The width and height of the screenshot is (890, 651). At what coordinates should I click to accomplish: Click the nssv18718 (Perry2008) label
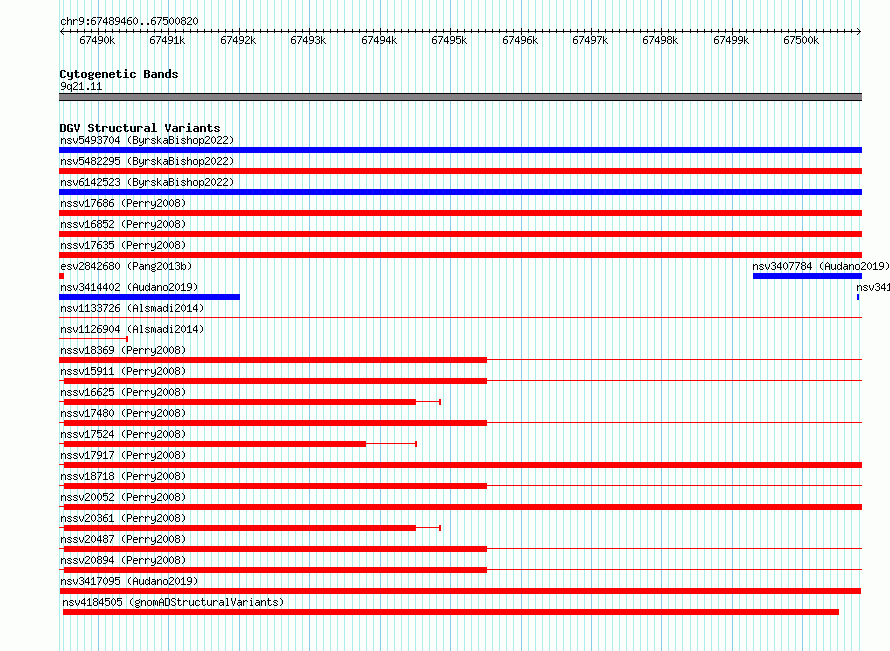[x=123, y=476]
